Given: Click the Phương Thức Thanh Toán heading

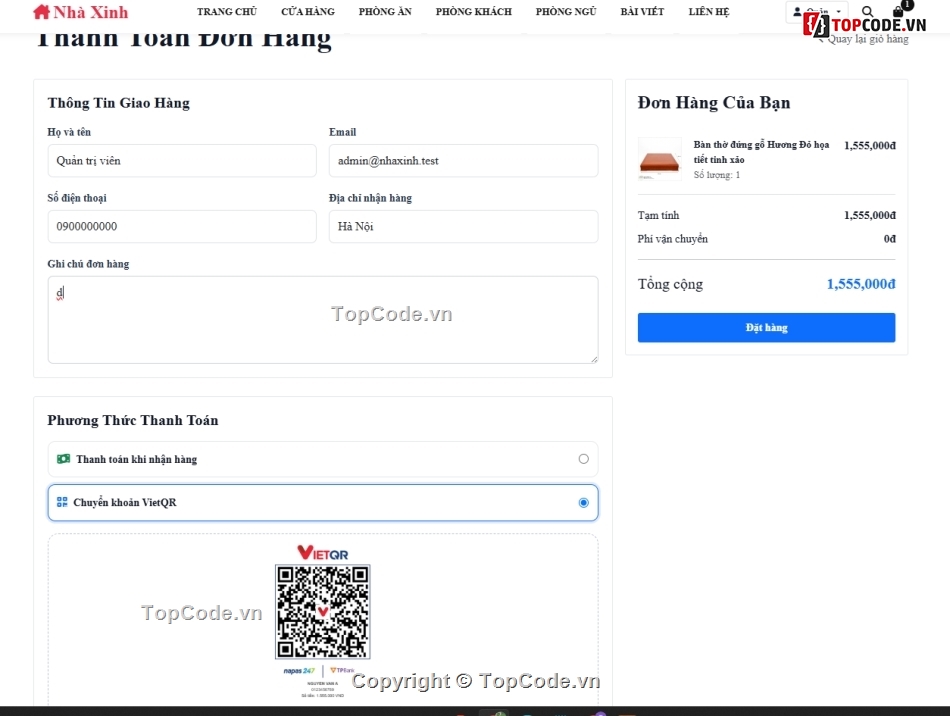Looking at the screenshot, I should (133, 420).
